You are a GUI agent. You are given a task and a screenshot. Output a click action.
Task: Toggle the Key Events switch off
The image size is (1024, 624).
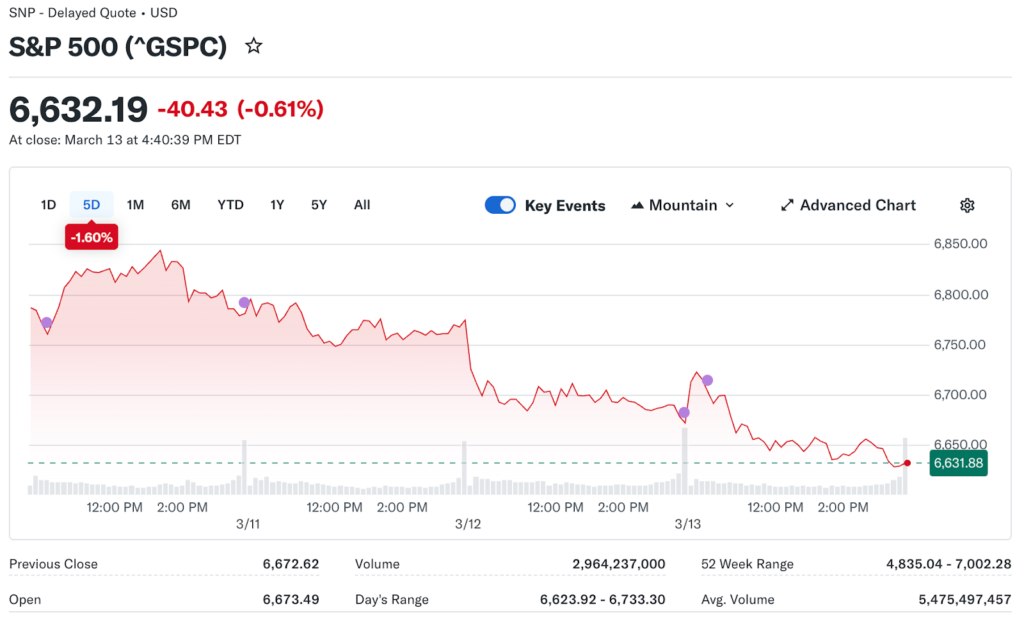coord(500,205)
